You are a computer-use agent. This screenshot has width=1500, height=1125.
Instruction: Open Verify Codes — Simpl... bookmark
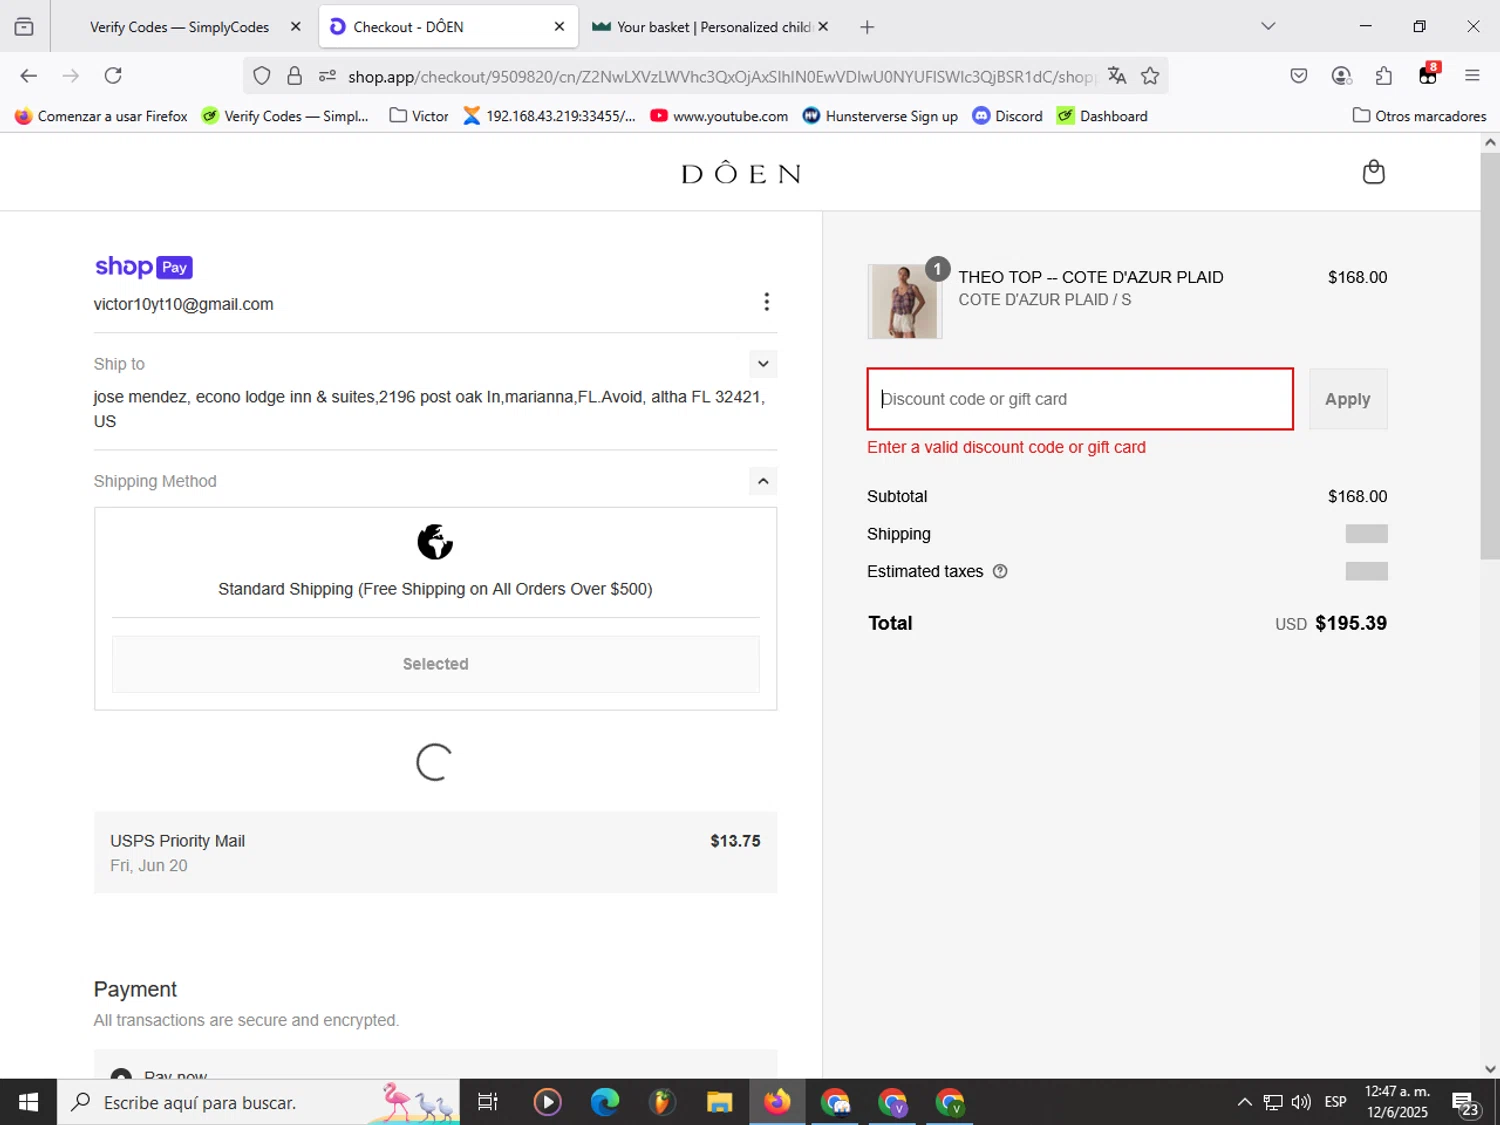click(286, 116)
